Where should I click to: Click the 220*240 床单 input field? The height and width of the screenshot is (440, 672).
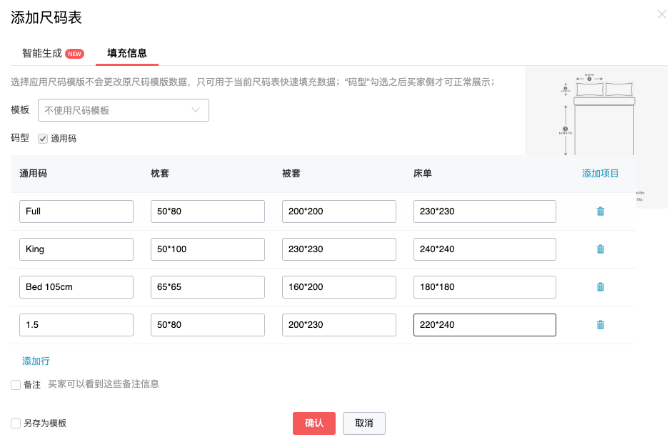484,325
